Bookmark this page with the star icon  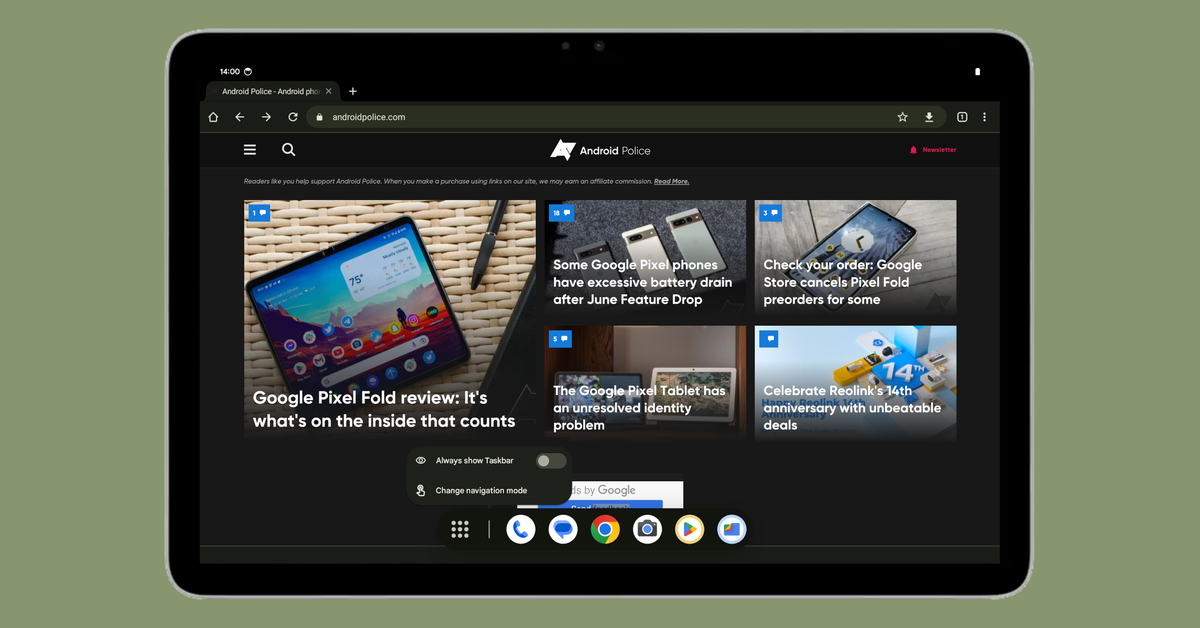[x=902, y=117]
